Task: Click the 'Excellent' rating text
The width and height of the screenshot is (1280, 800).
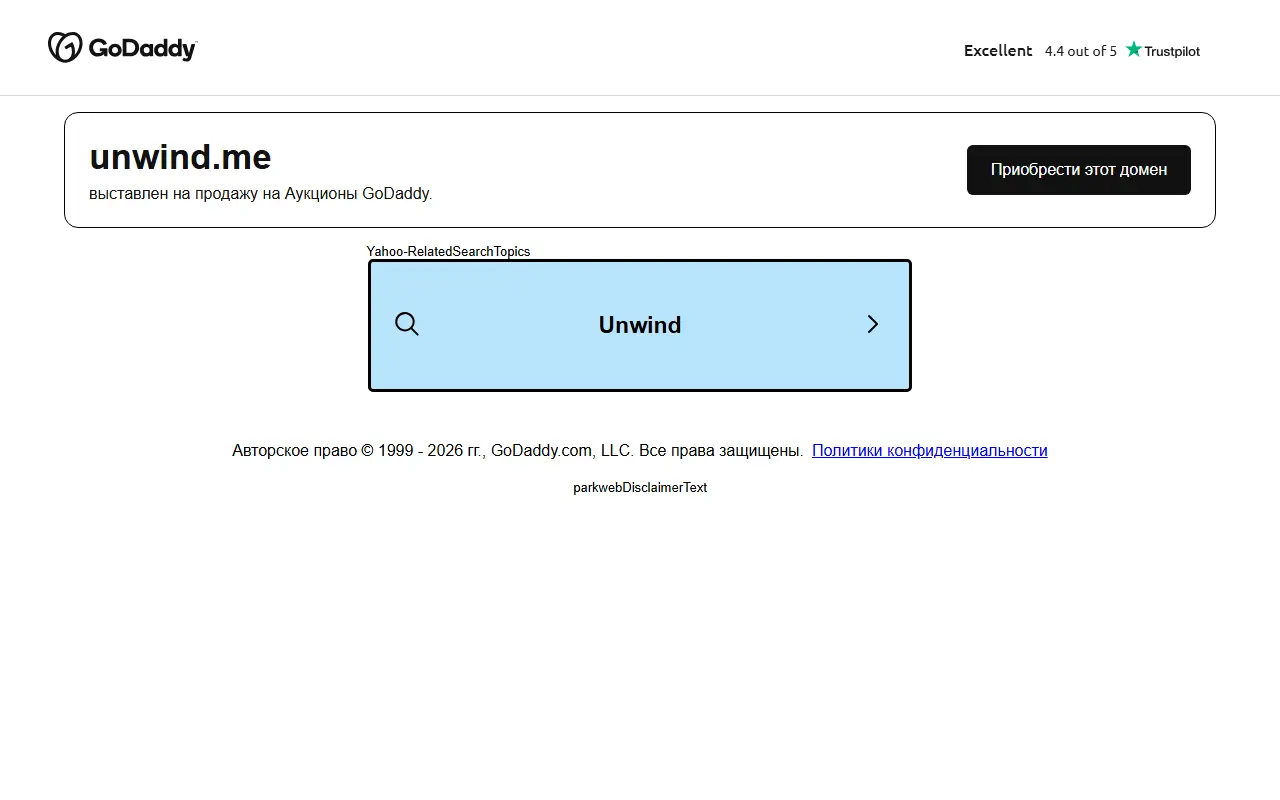Action: [x=998, y=50]
